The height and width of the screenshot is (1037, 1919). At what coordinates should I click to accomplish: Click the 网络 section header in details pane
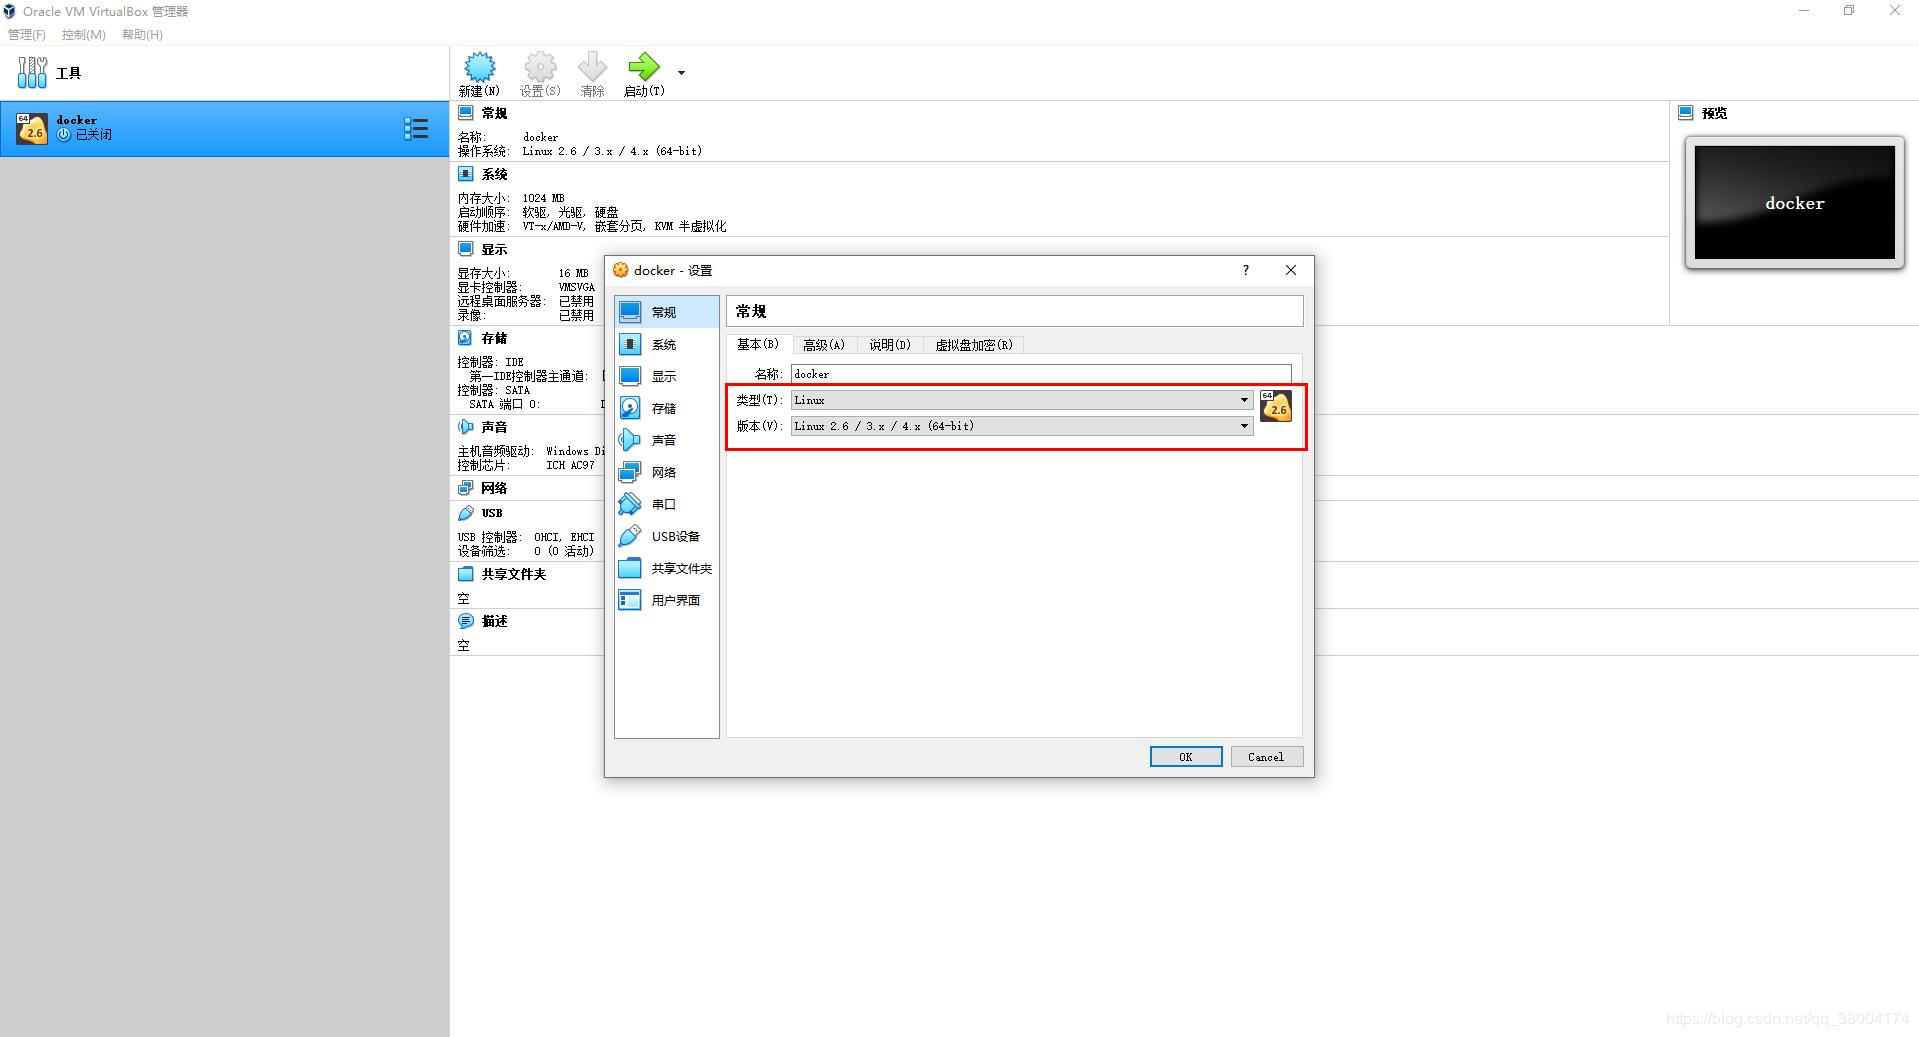click(494, 488)
